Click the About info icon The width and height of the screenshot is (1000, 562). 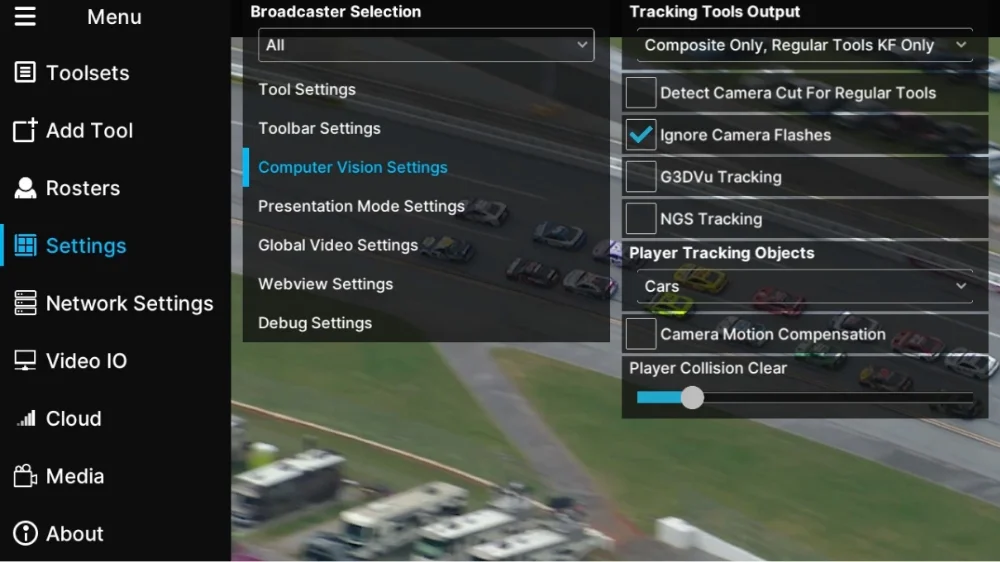(25, 533)
